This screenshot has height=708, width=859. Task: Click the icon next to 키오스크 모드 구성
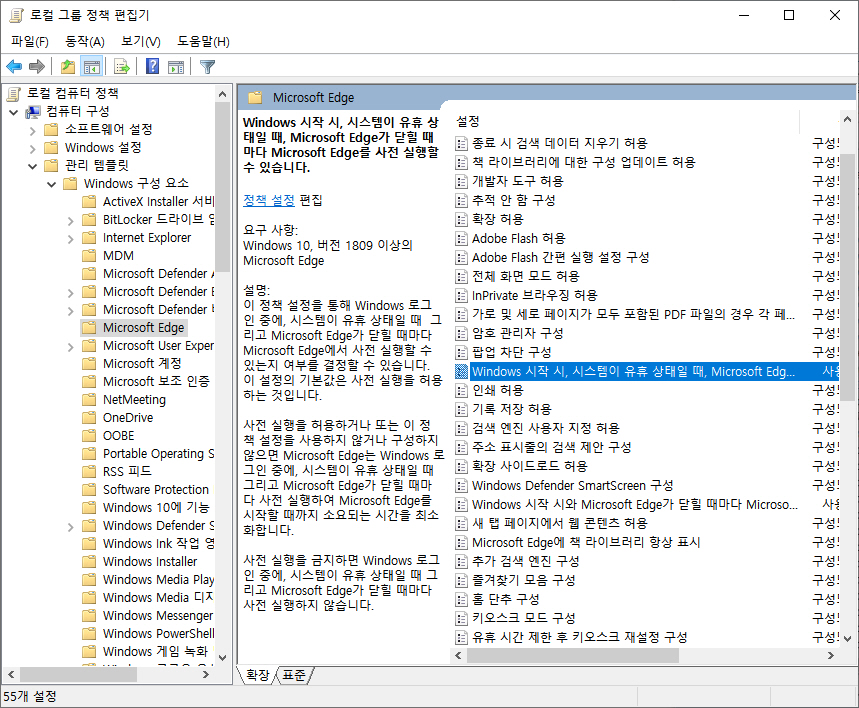tap(461, 619)
